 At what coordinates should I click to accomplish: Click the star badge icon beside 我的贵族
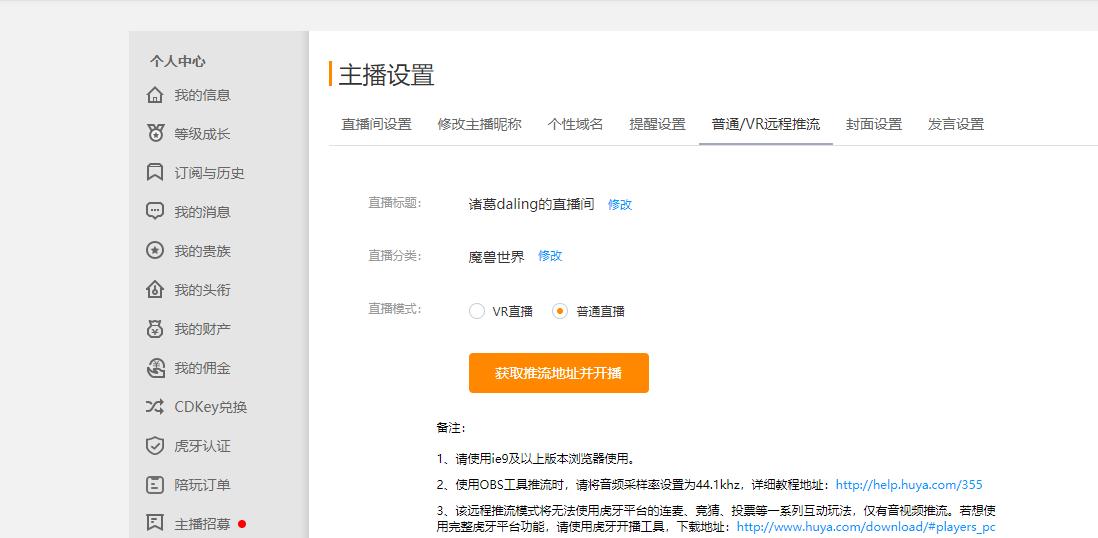(x=155, y=251)
